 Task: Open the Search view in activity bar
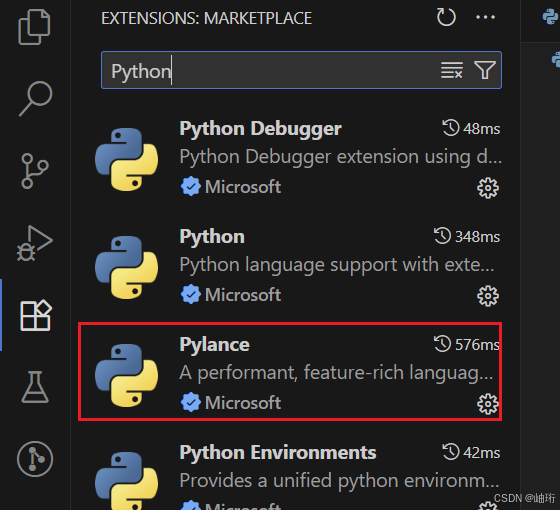35,98
